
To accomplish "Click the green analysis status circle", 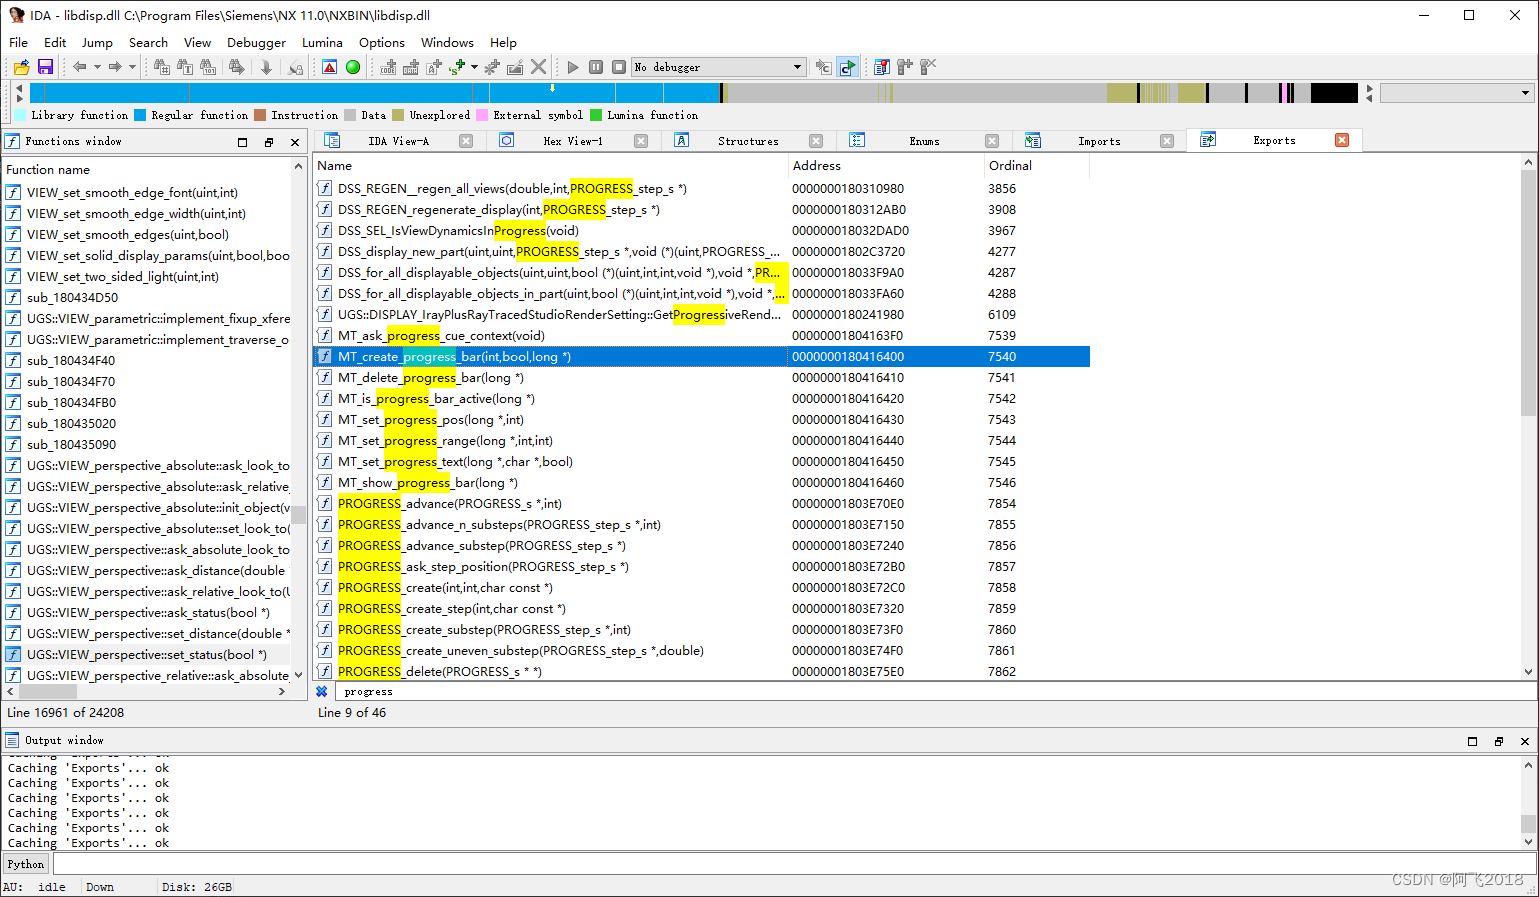I will click(353, 66).
